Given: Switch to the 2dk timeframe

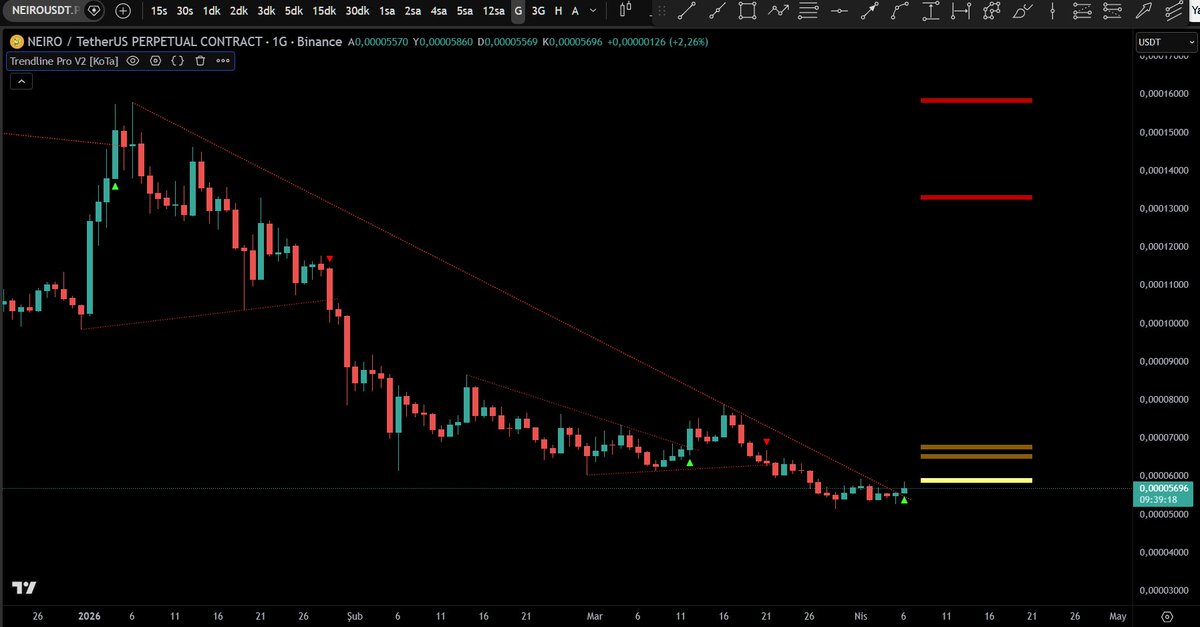Looking at the screenshot, I should 238,11.
